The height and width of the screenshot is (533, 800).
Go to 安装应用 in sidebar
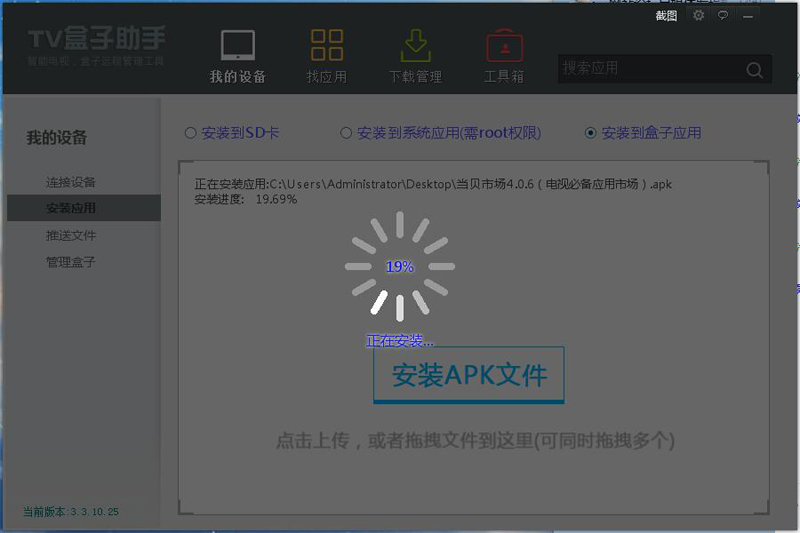(x=84, y=208)
